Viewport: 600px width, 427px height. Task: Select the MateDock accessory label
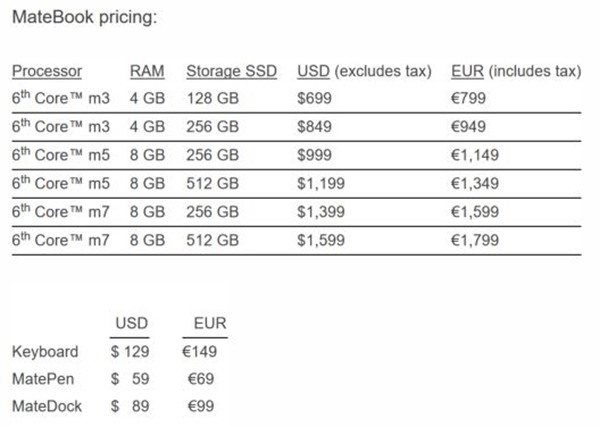(x=47, y=406)
